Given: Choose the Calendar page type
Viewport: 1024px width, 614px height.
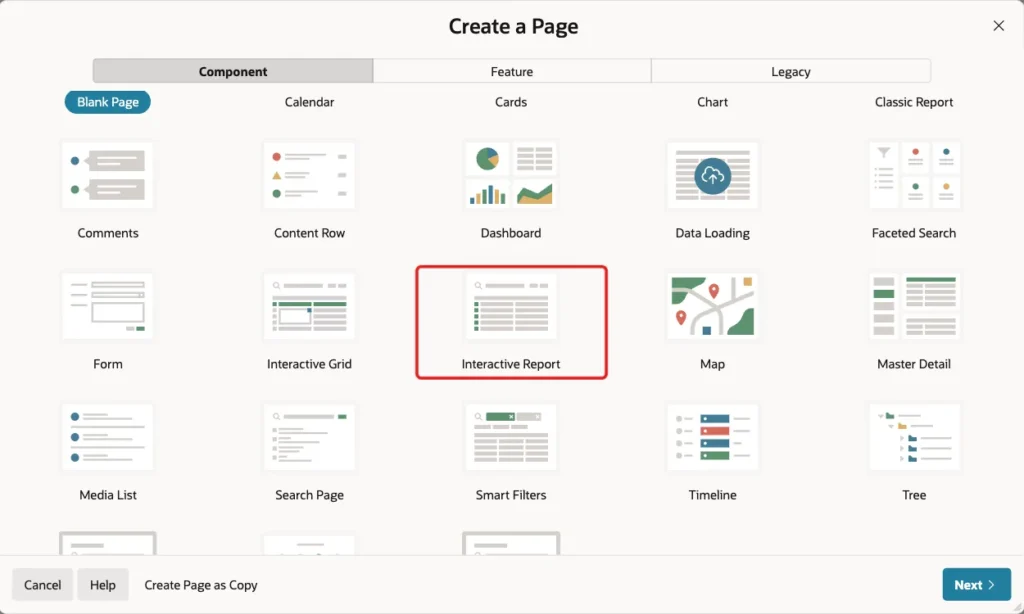Looking at the screenshot, I should (x=310, y=102).
